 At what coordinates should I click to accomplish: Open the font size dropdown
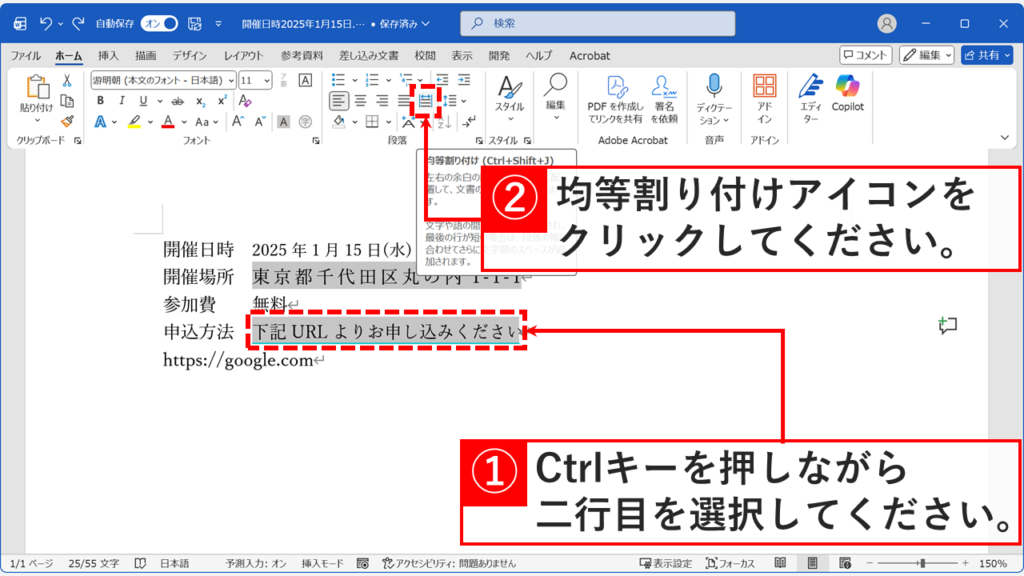click(266, 82)
